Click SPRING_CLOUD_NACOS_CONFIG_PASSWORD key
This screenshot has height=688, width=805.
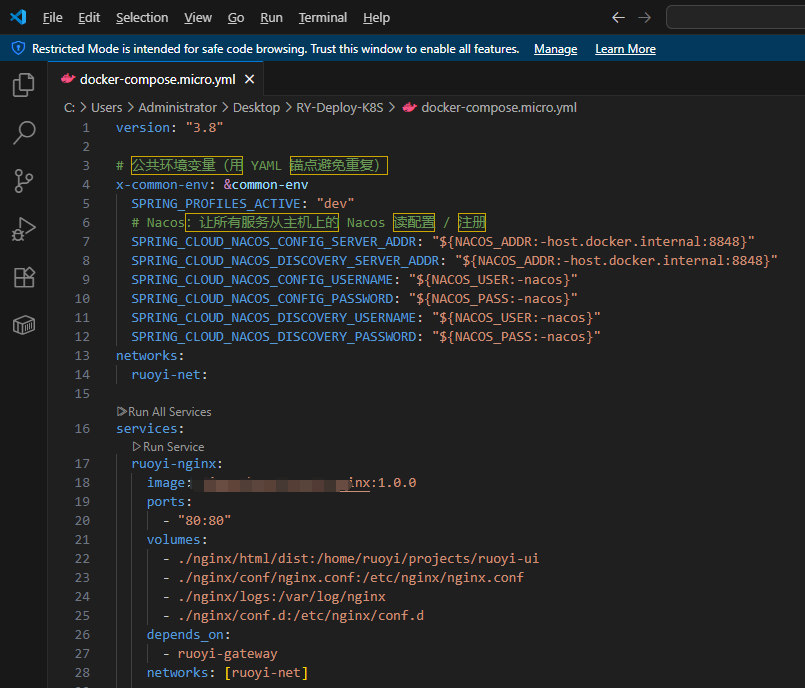tap(262, 298)
